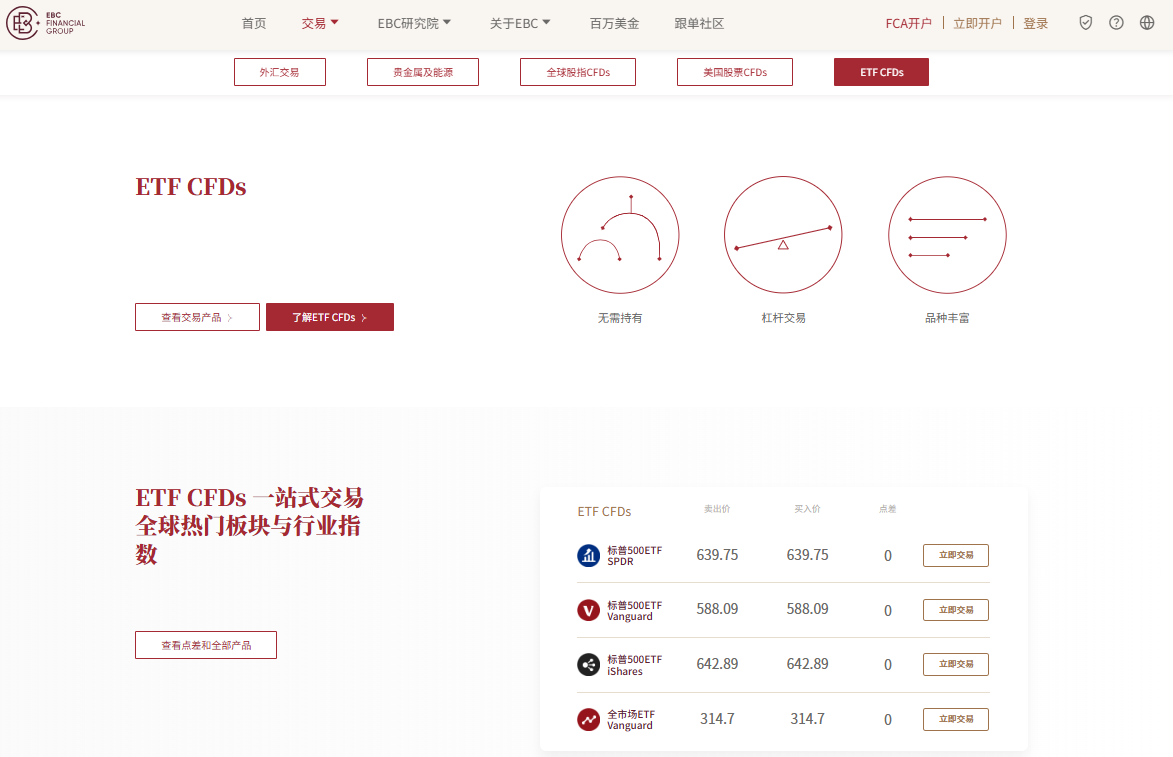The image size is (1173, 757).
Task: Switch to the 外汇交易 tab
Action: [x=280, y=72]
